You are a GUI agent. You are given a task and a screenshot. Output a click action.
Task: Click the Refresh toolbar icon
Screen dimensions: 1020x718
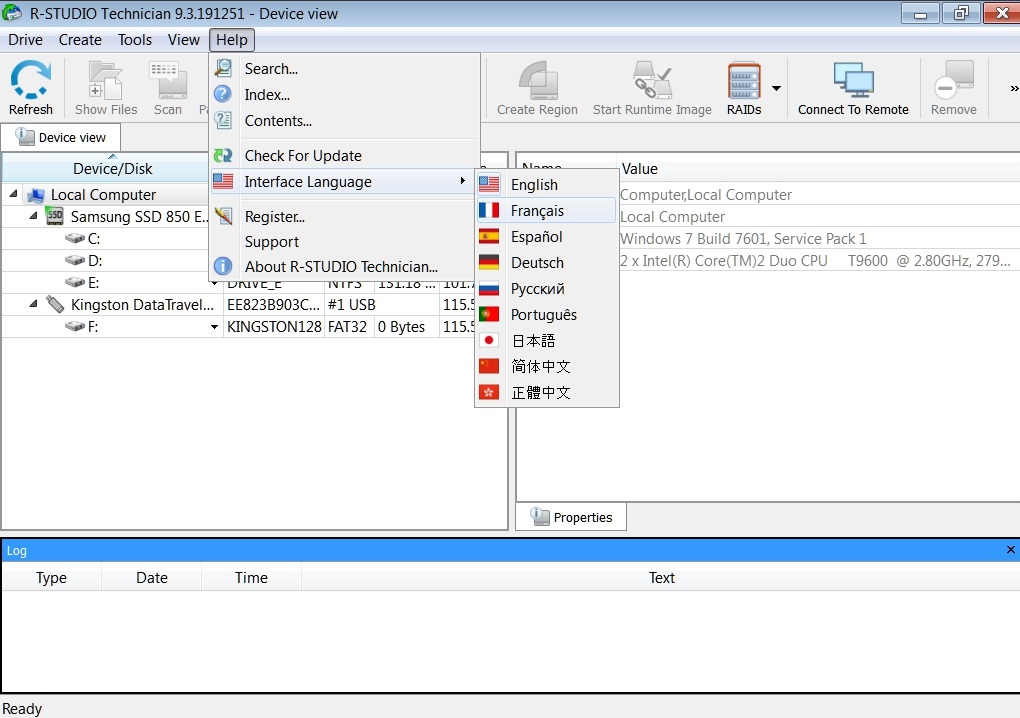point(31,79)
